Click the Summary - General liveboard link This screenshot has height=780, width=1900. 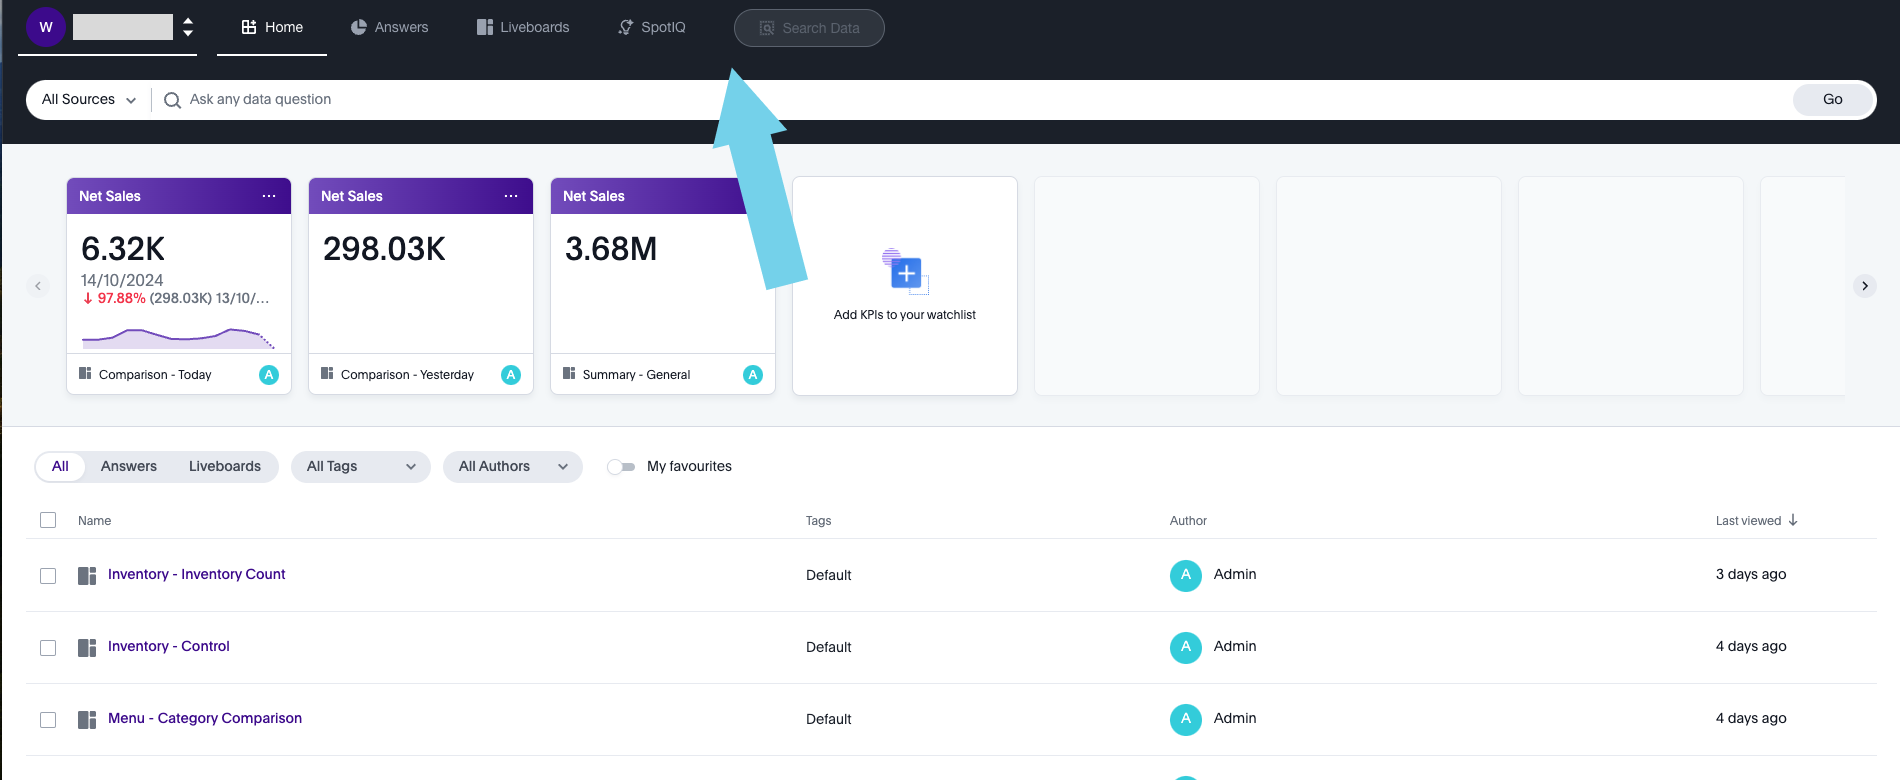(x=636, y=375)
